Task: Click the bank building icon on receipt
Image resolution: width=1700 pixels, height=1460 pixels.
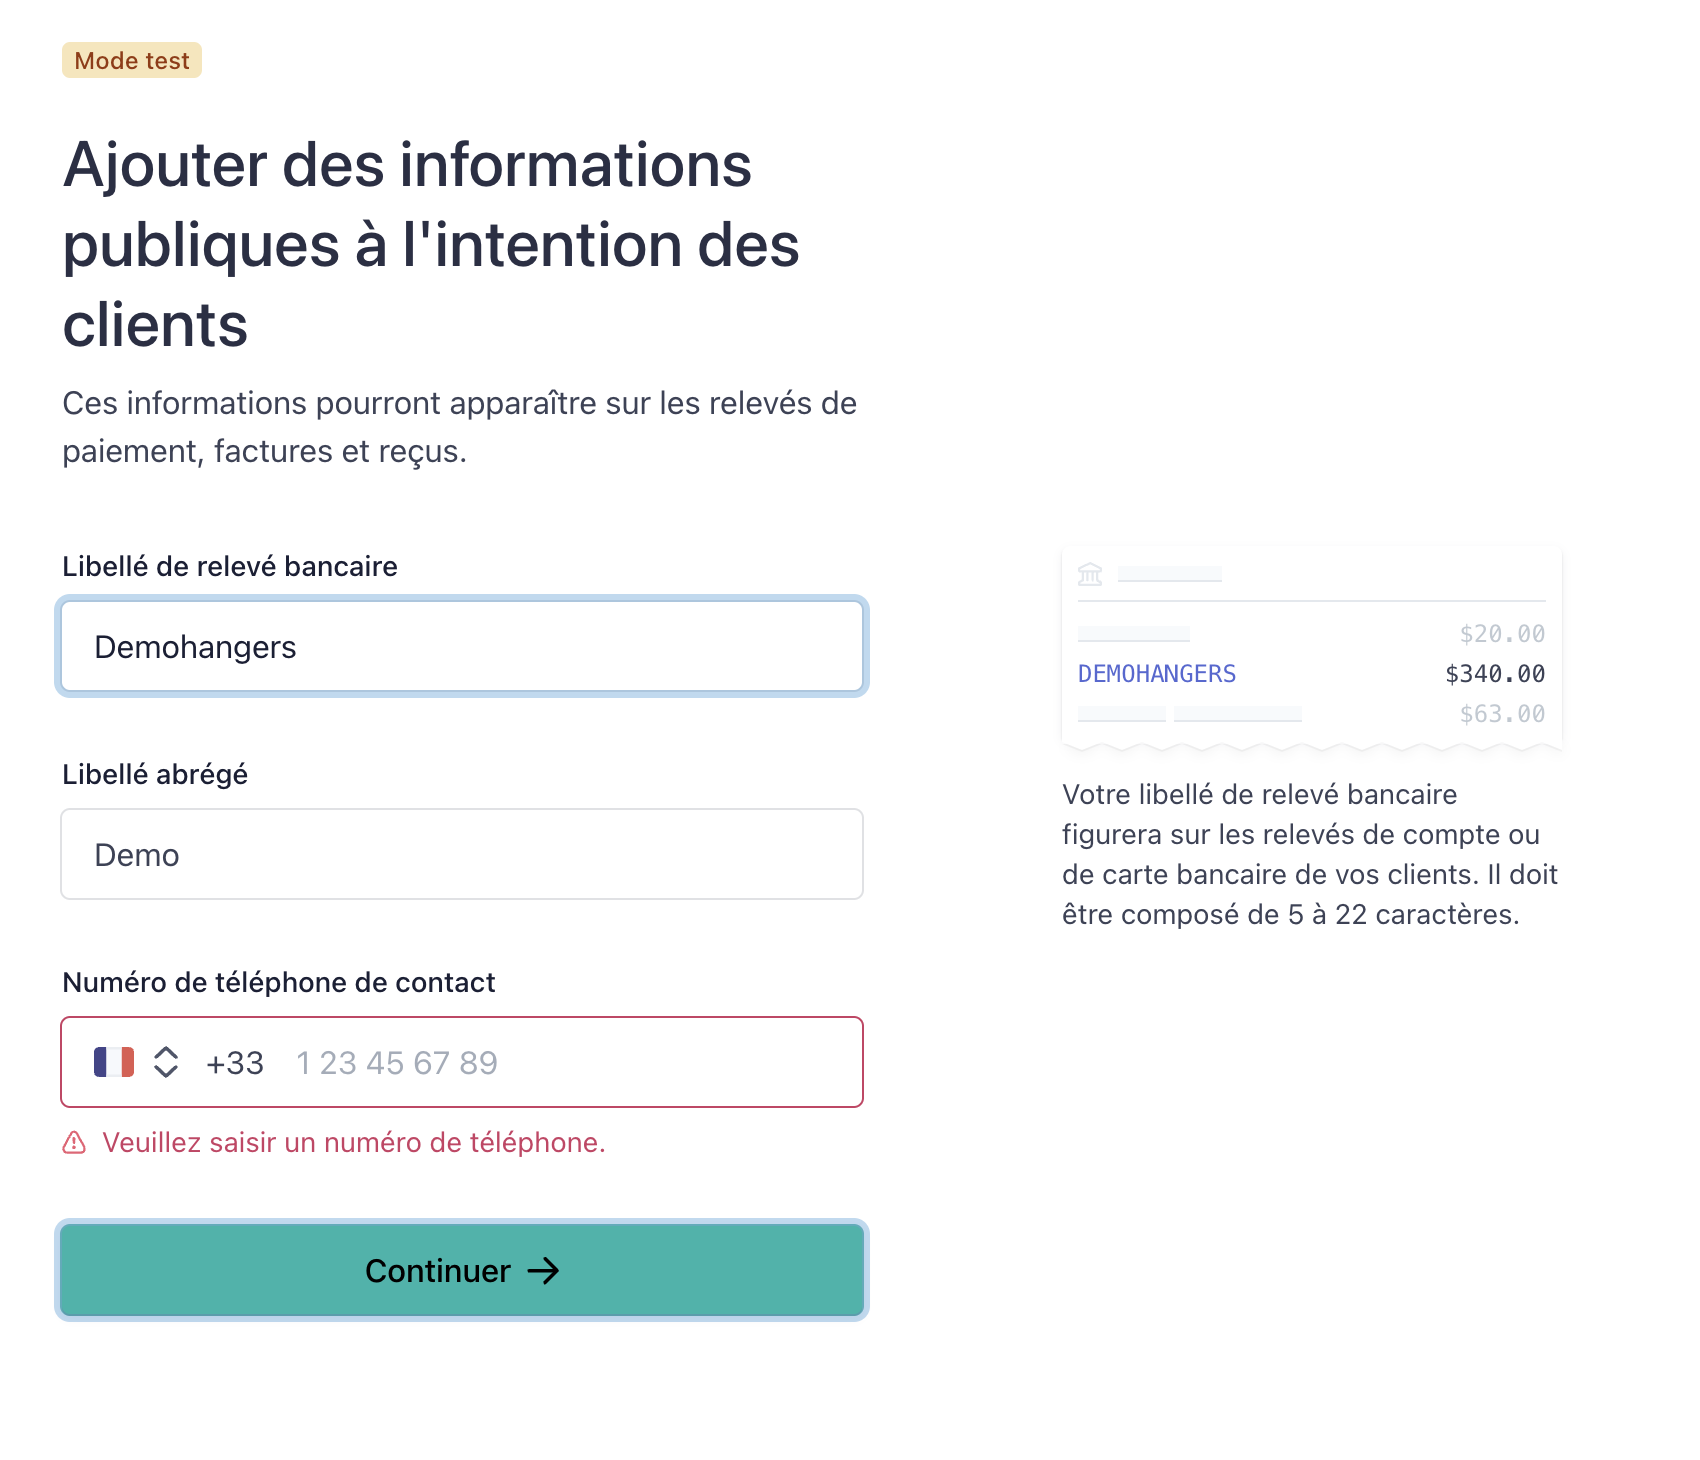Action: (1090, 574)
